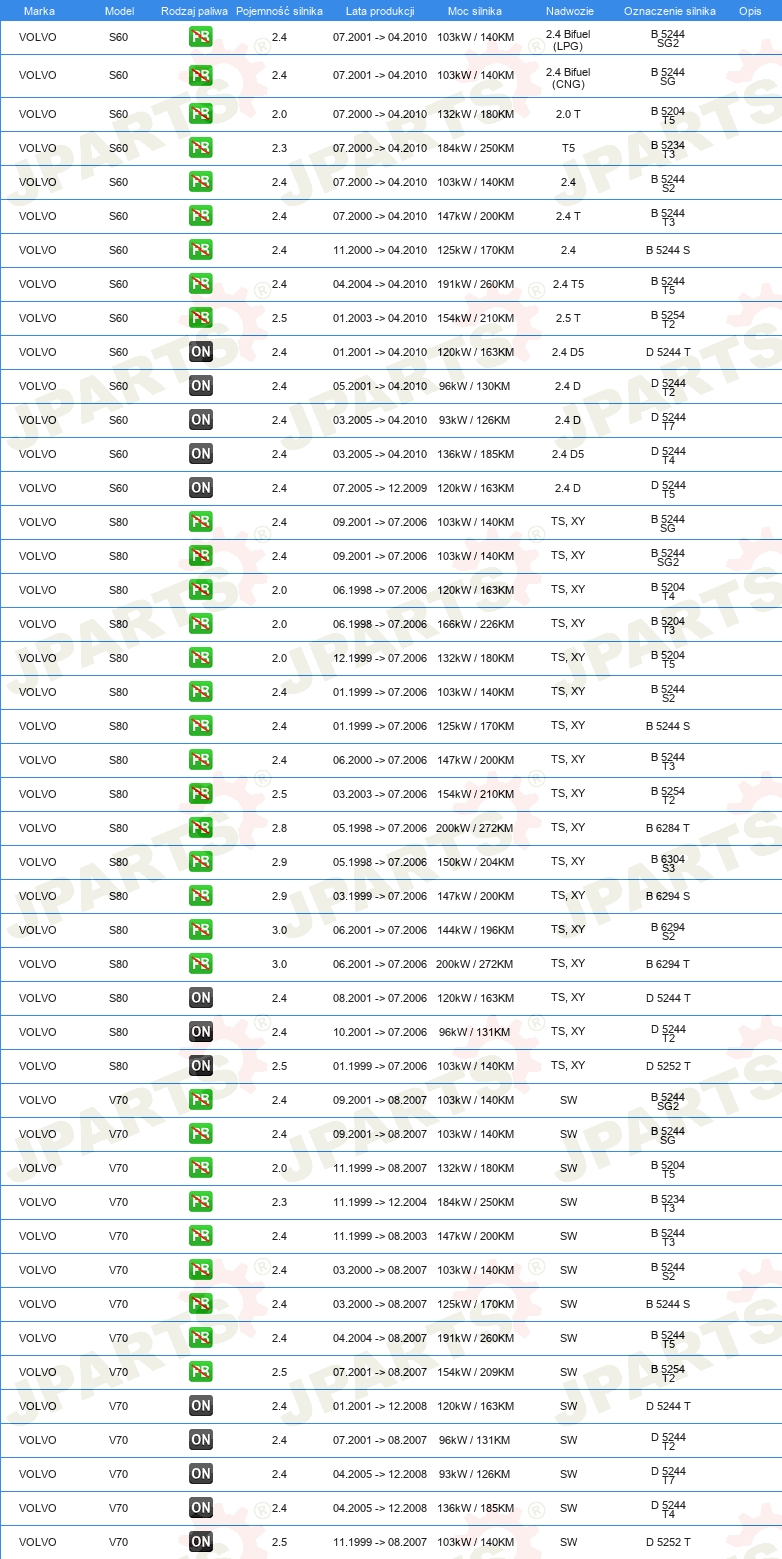Viewport: 782px width, 1559px height.
Task: Click the '2.0 T' body type cell
Action: [568, 114]
